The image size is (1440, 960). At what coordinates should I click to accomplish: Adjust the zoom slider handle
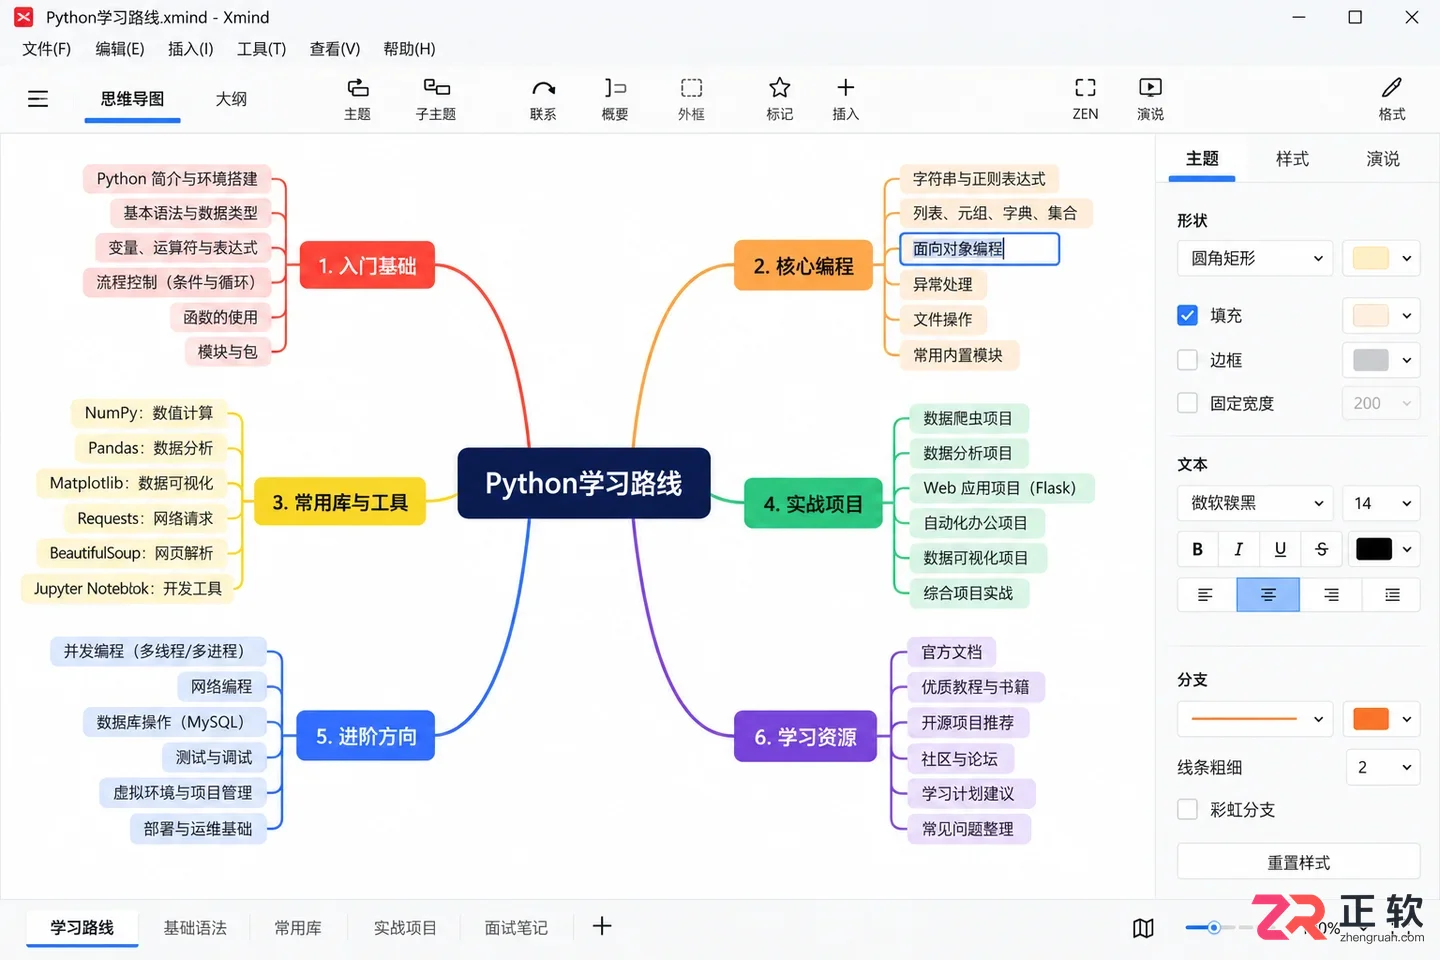pyautogui.click(x=1213, y=927)
